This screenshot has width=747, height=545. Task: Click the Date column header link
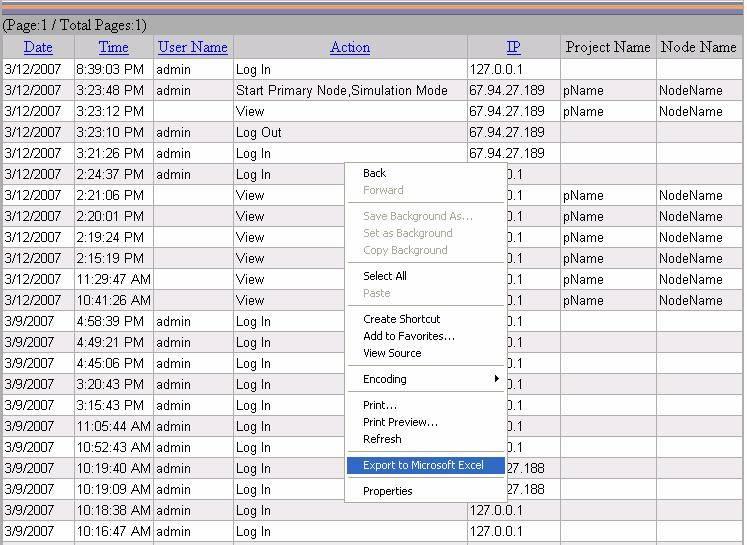click(x=38, y=47)
